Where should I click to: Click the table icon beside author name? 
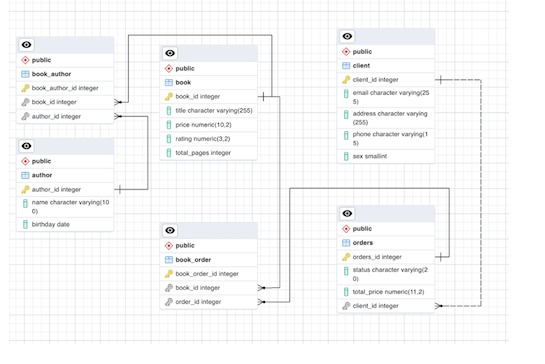tap(25, 175)
